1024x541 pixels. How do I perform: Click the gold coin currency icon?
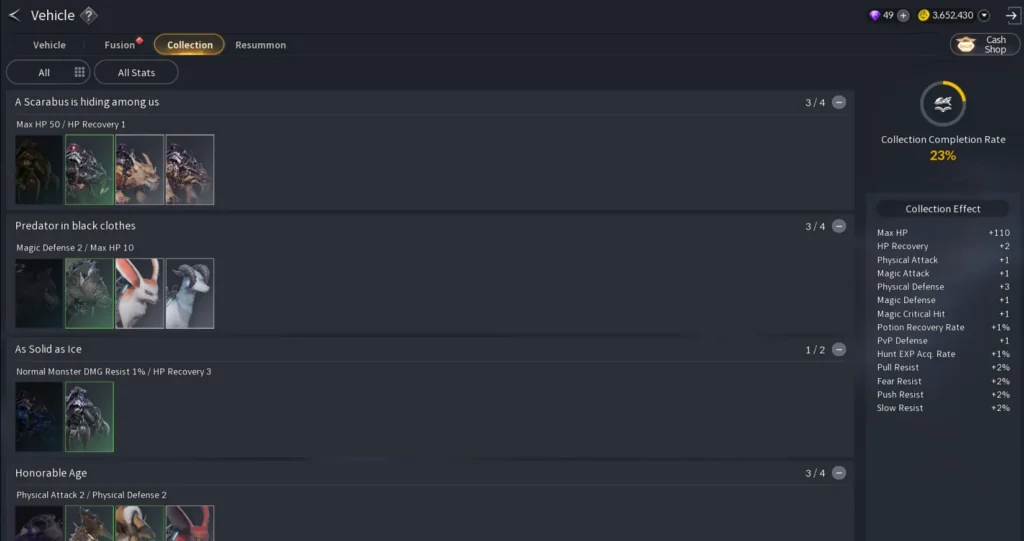[x=923, y=15]
